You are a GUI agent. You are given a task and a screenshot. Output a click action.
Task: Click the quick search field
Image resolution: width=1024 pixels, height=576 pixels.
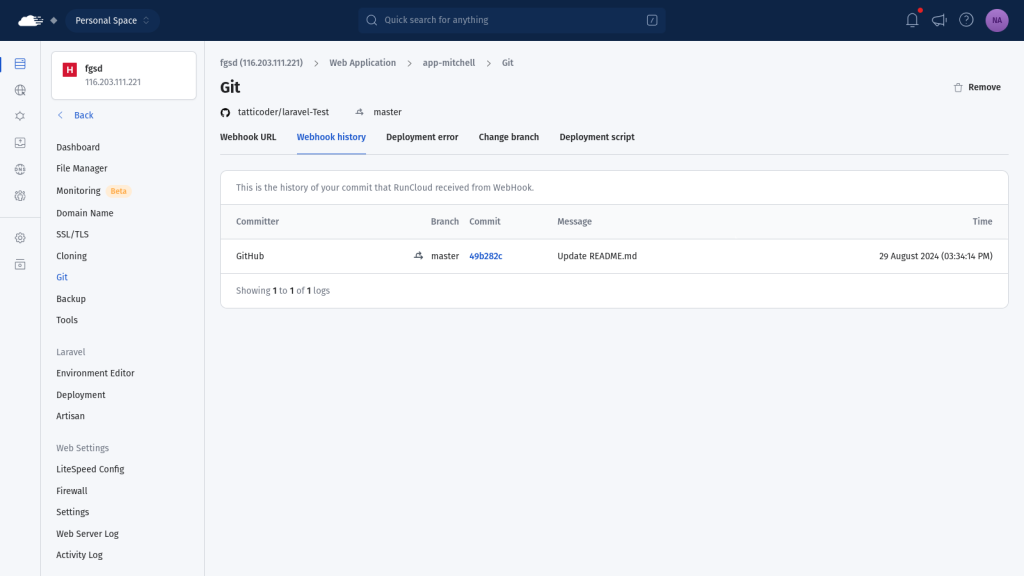point(511,20)
